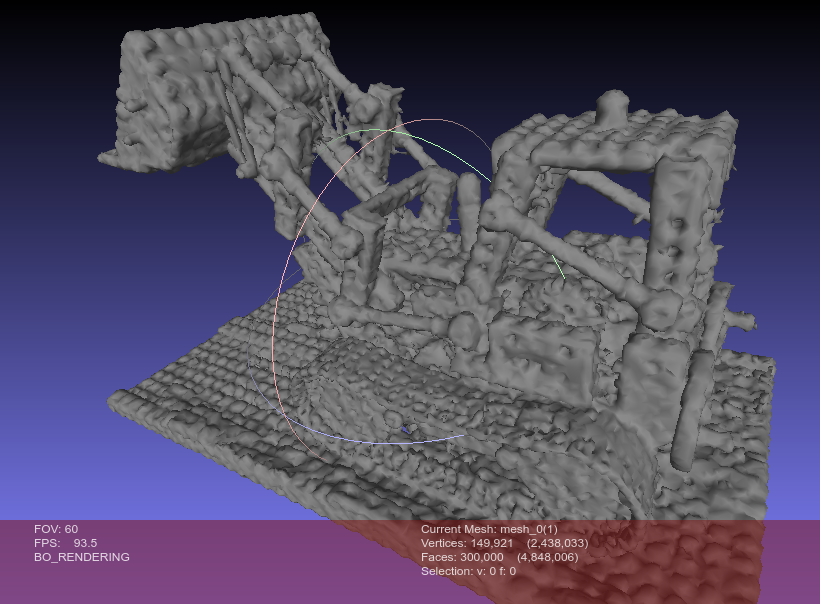
Task: Click the pink trackball rotation ring
Action: pos(279,330)
